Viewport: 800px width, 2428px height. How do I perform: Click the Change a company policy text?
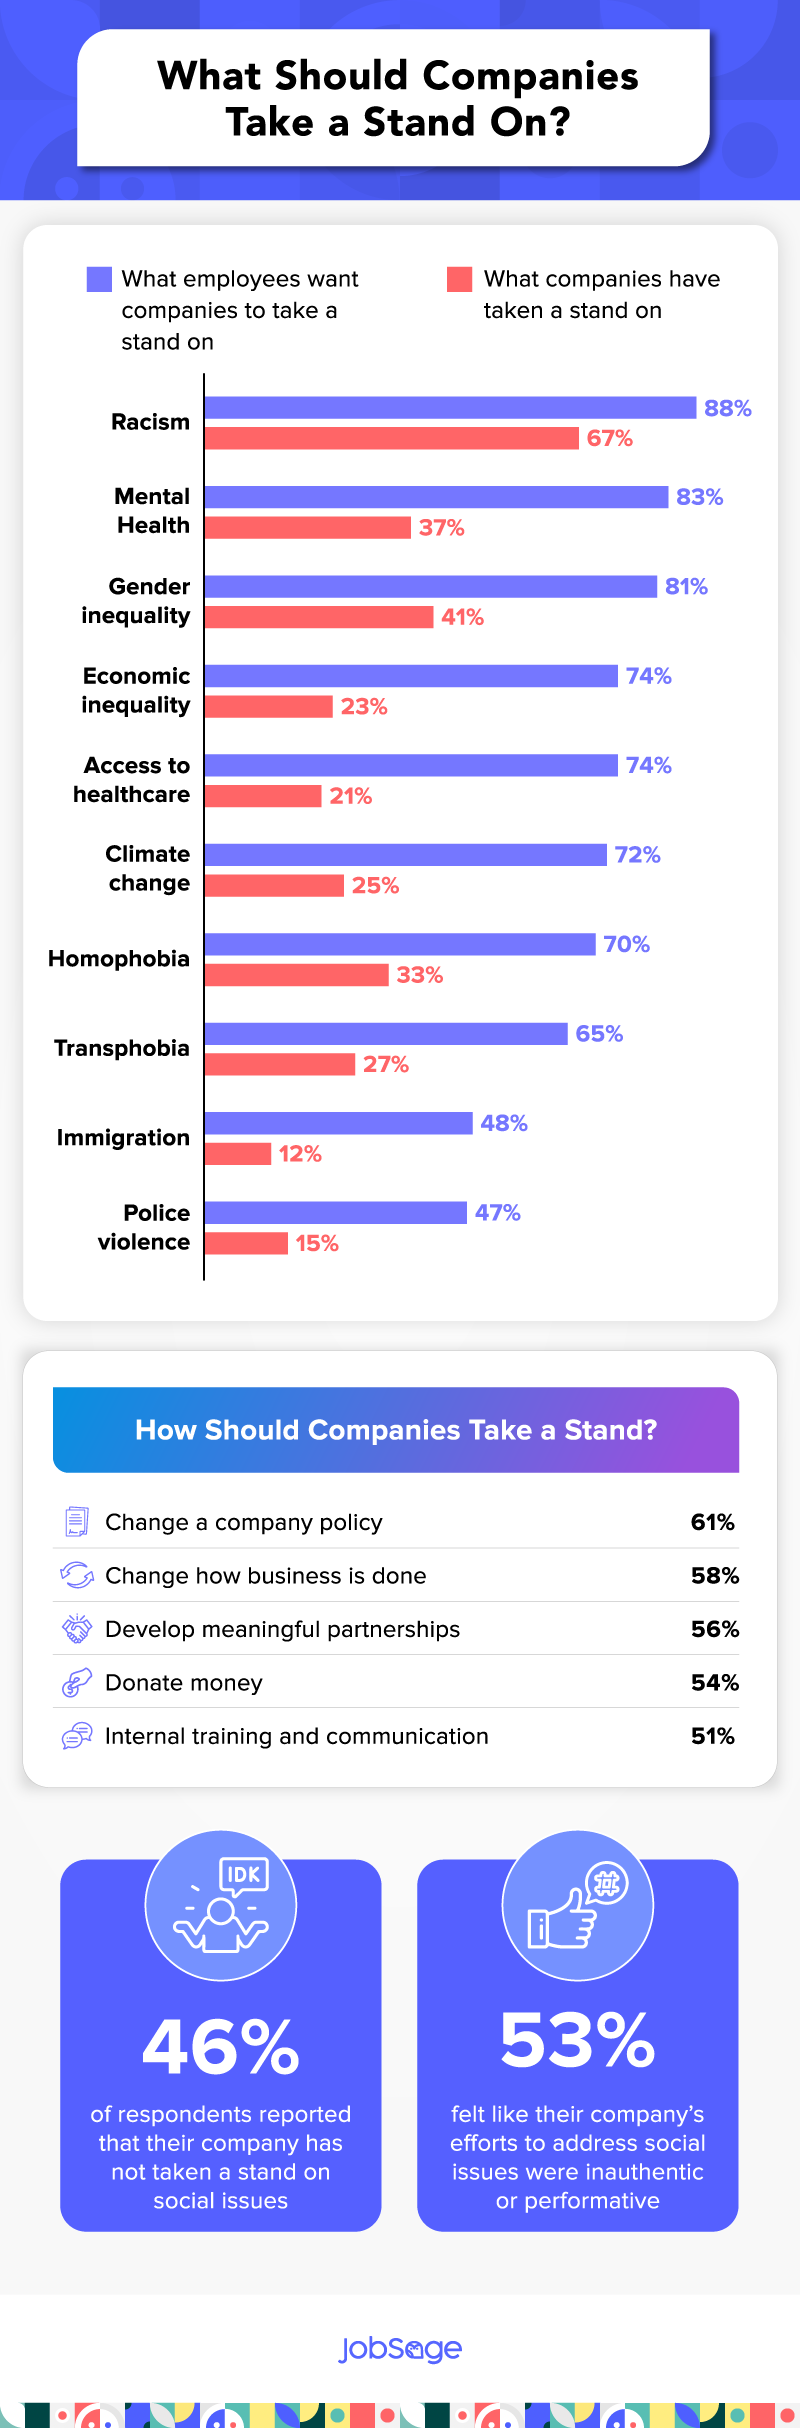(x=244, y=1522)
